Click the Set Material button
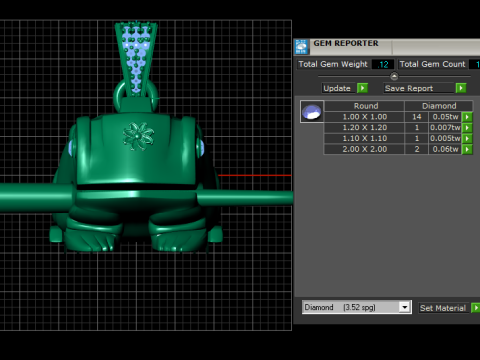 (x=443, y=308)
